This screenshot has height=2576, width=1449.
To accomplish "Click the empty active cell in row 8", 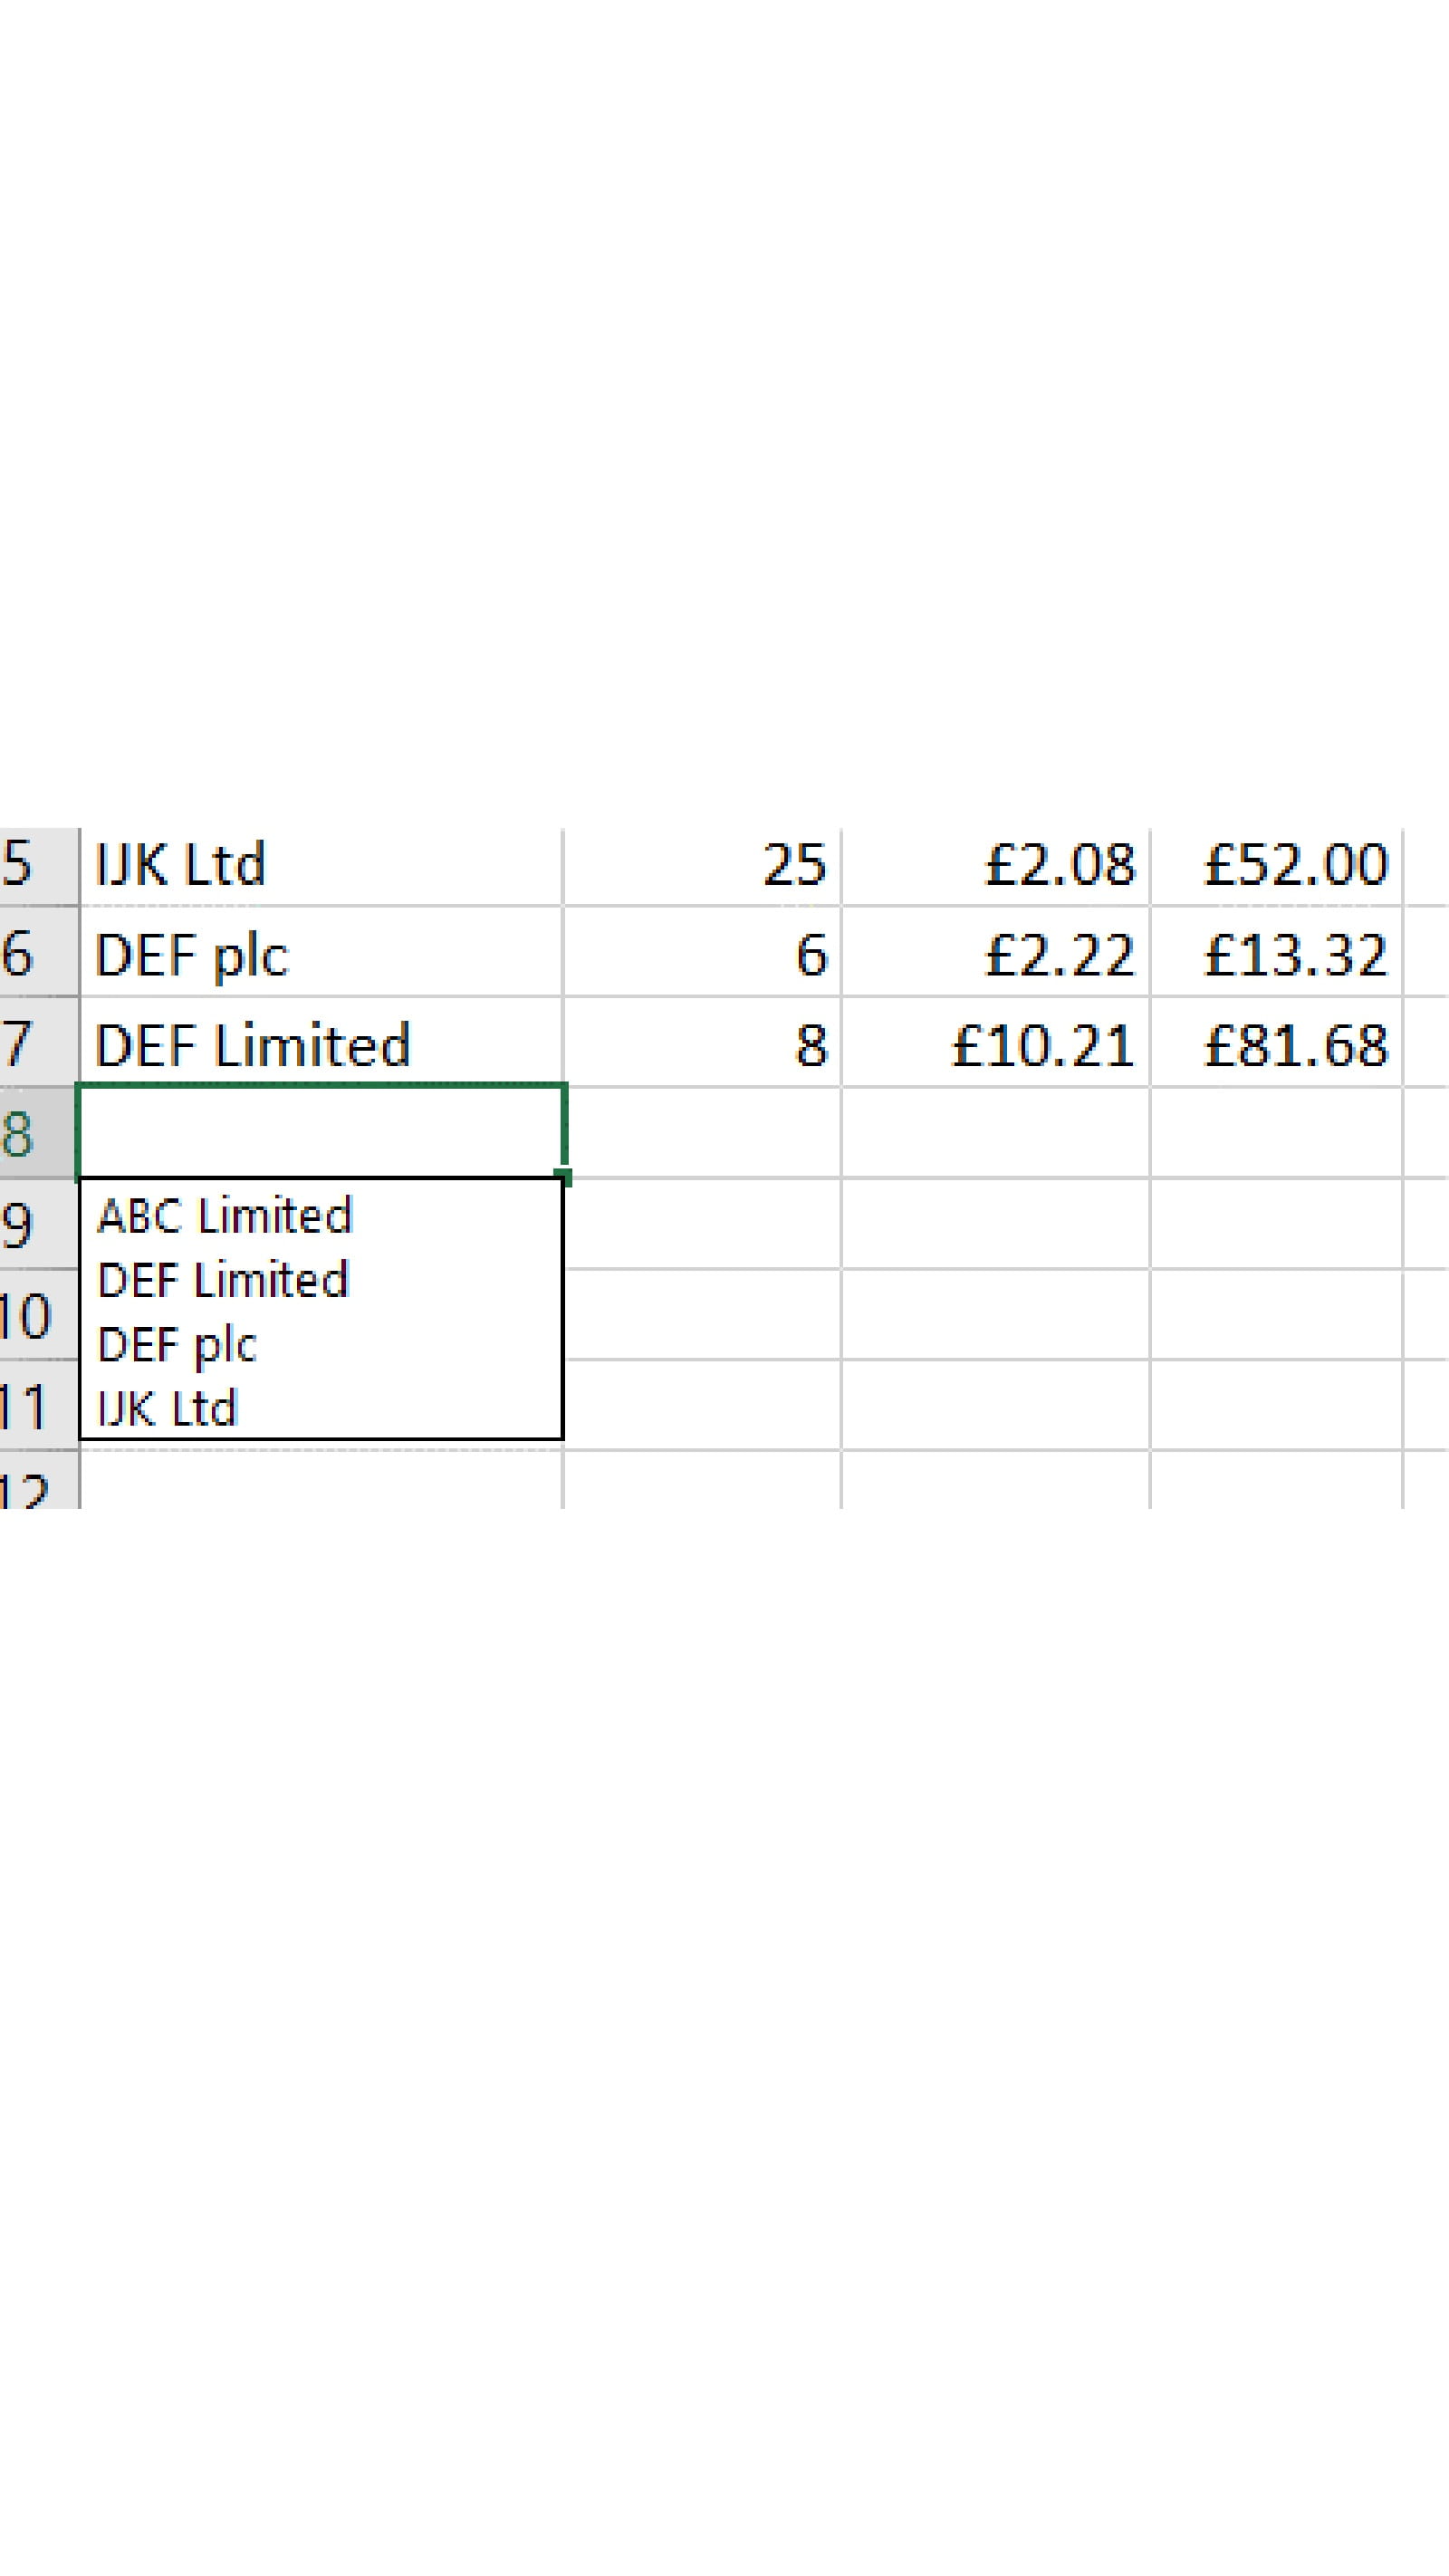I will coord(320,1132).
